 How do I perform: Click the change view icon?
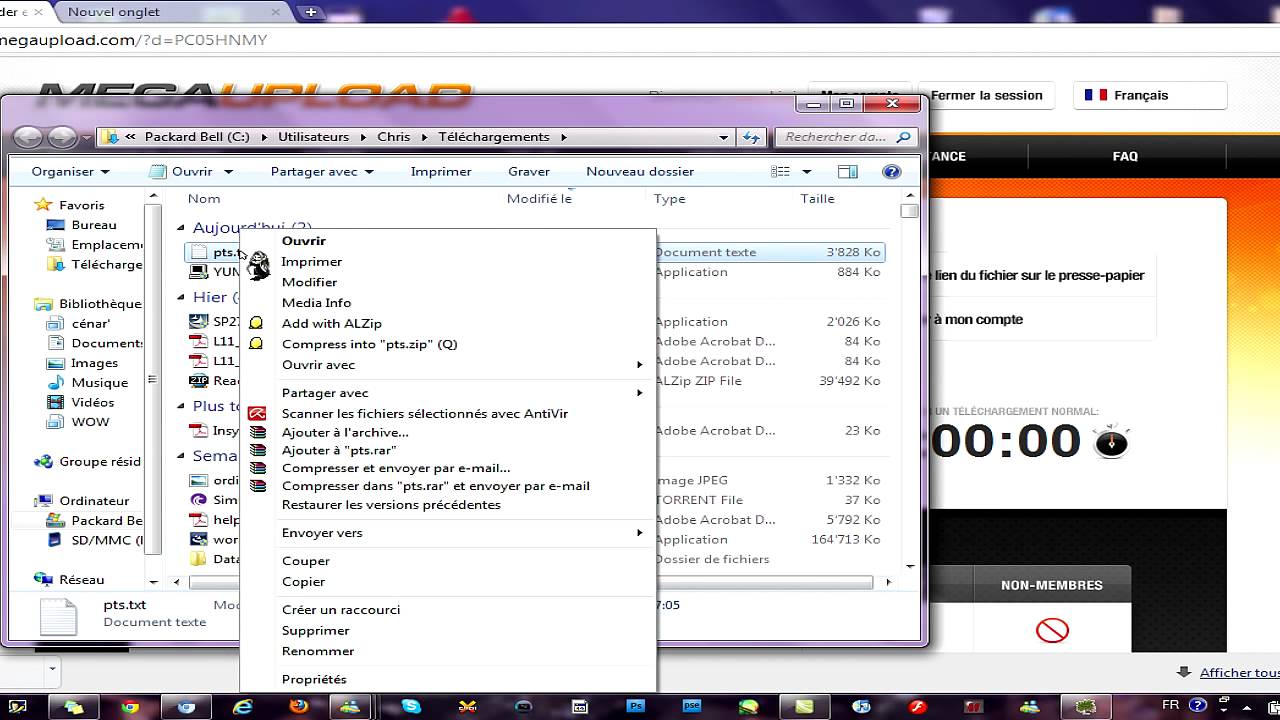[x=781, y=172]
